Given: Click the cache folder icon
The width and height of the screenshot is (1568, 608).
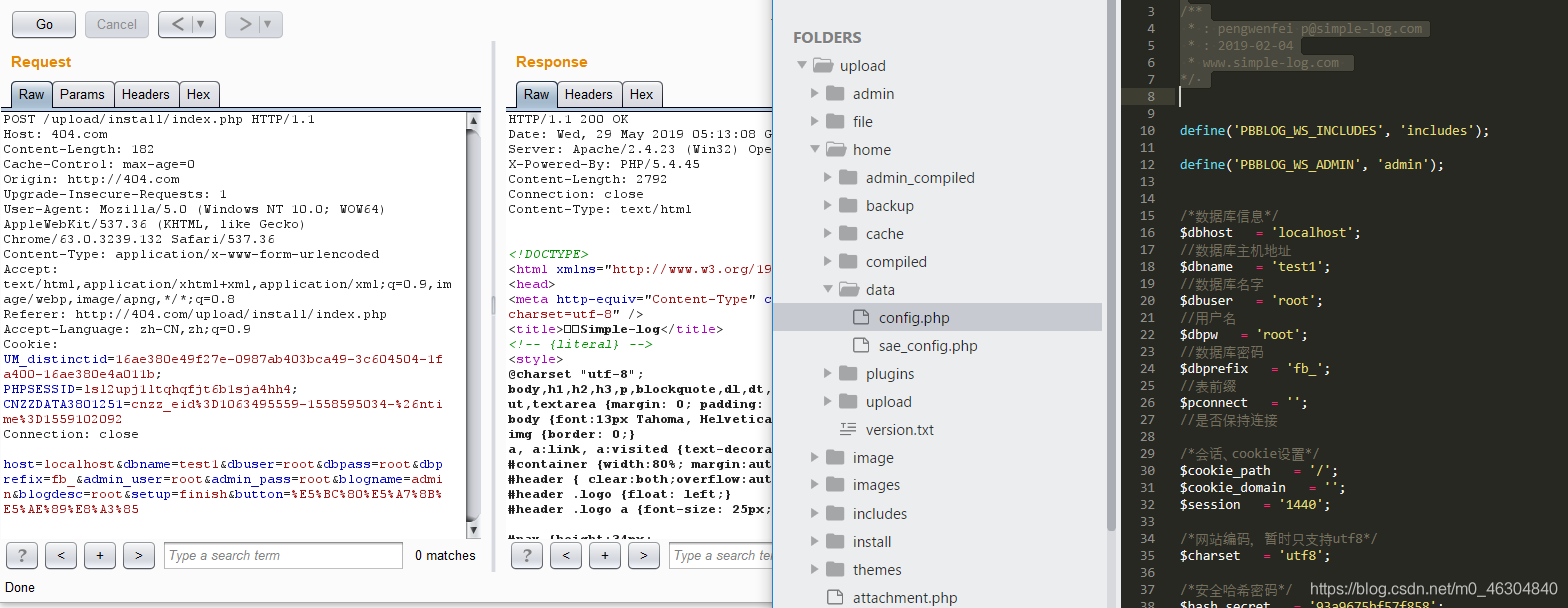Looking at the screenshot, I should (848, 234).
